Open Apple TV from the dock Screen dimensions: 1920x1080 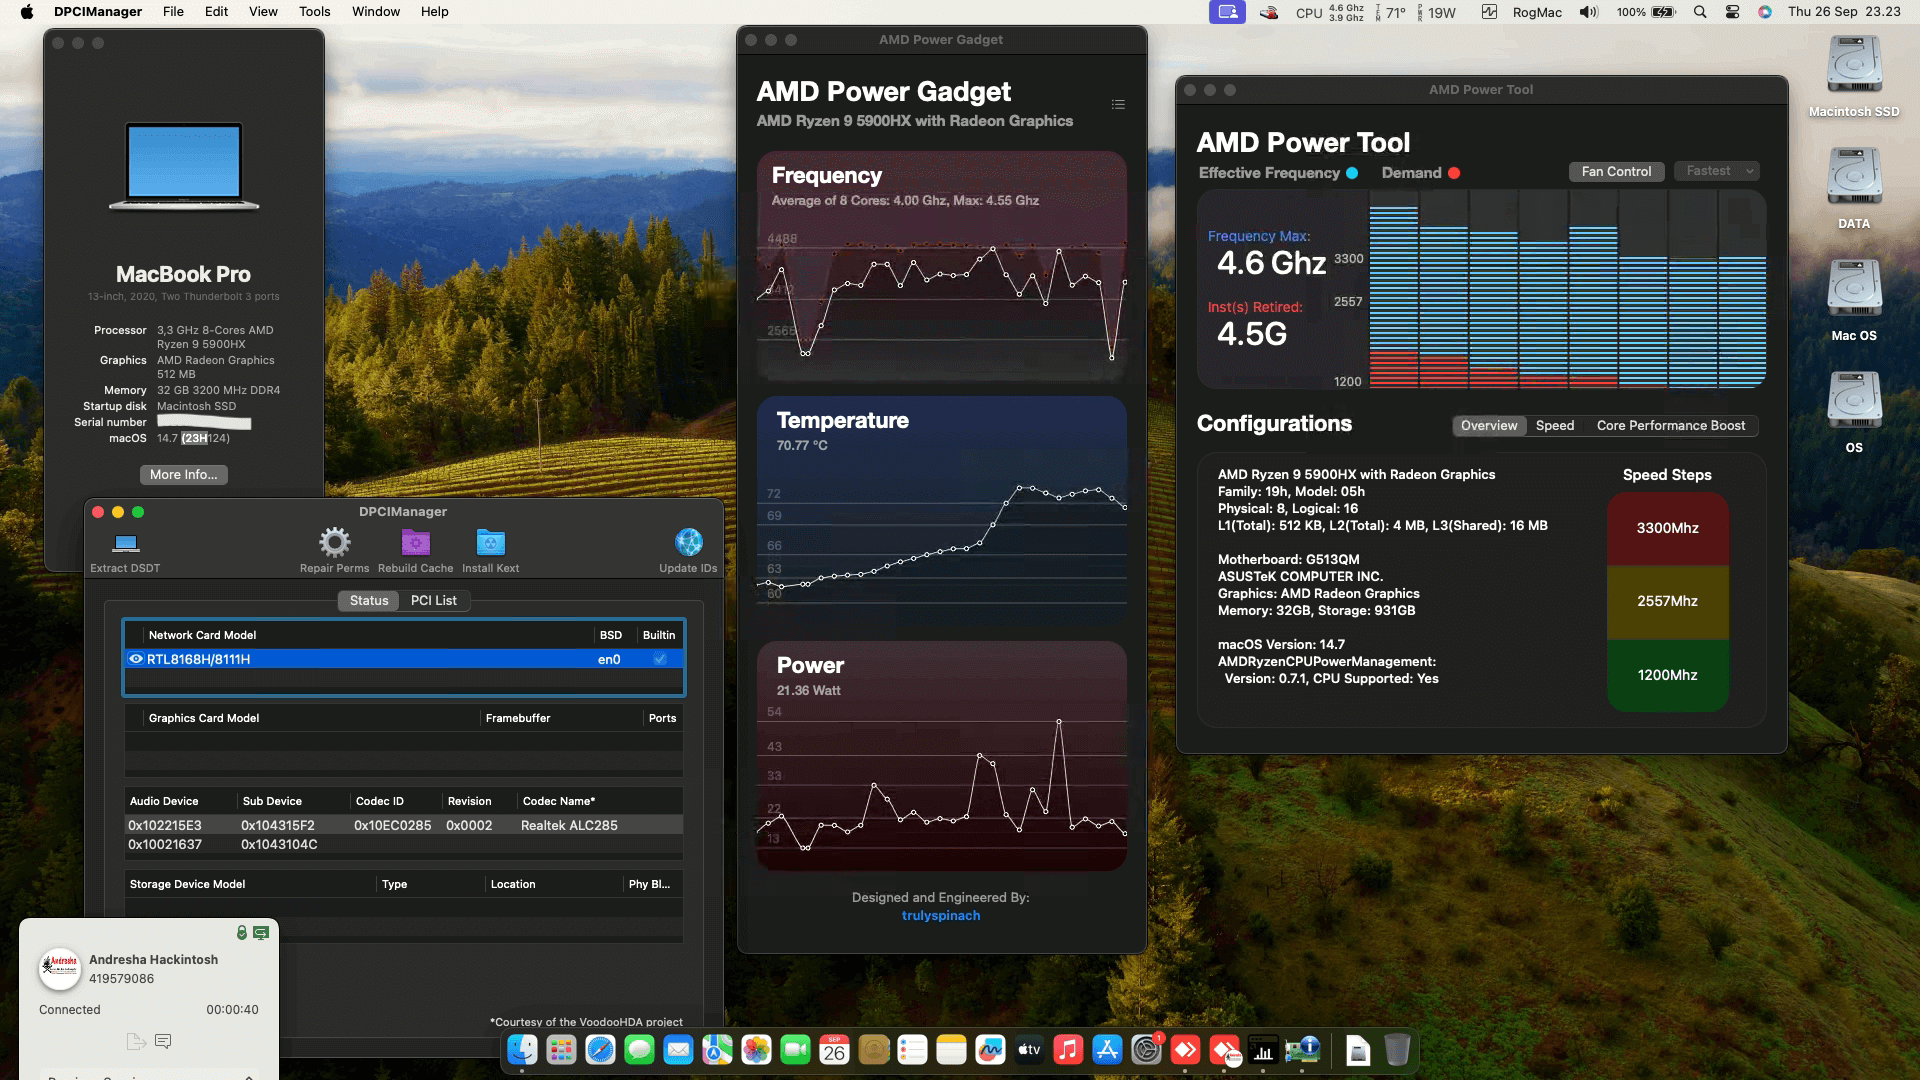coord(1029,1050)
